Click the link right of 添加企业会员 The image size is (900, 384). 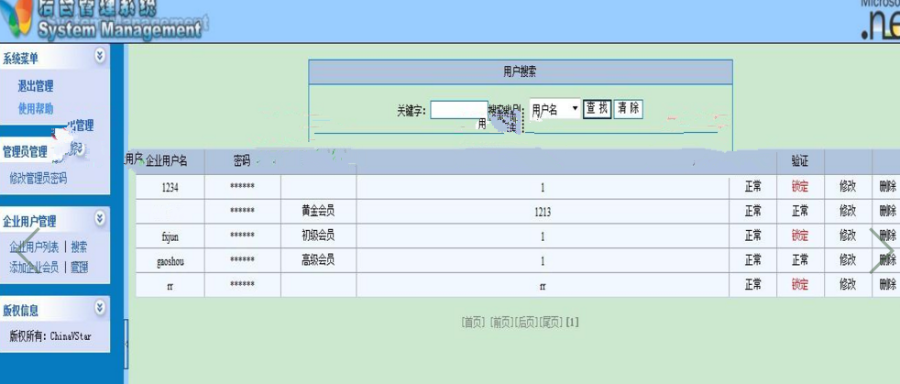tap(79, 267)
